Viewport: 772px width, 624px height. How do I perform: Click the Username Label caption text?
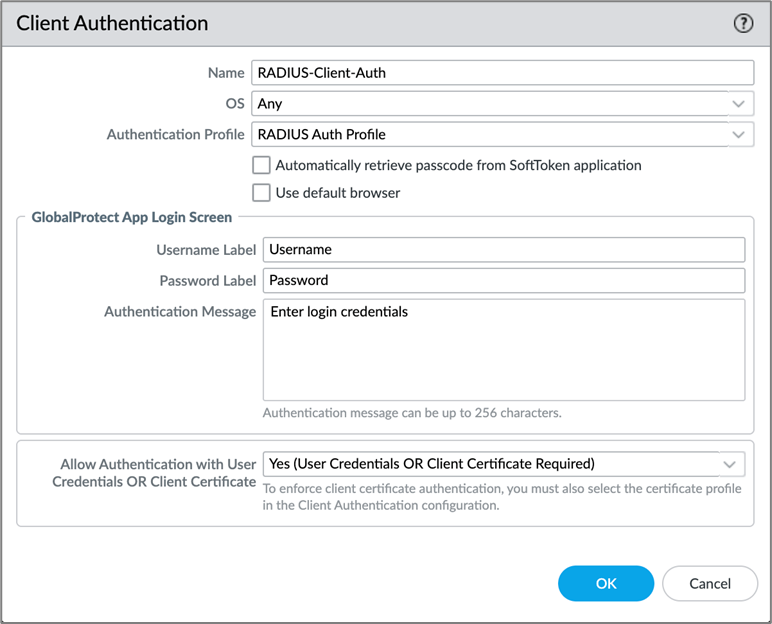206,250
